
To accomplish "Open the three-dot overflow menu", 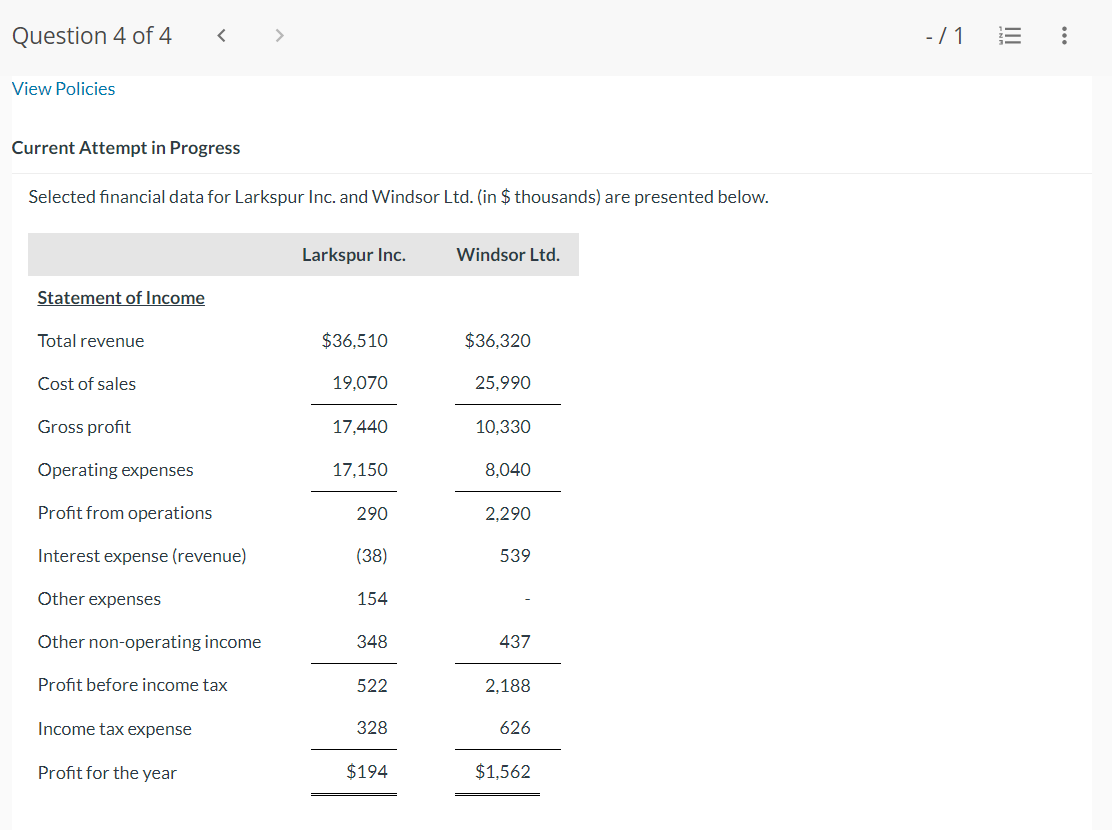I will pyautogui.click(x=1064, y=35).
